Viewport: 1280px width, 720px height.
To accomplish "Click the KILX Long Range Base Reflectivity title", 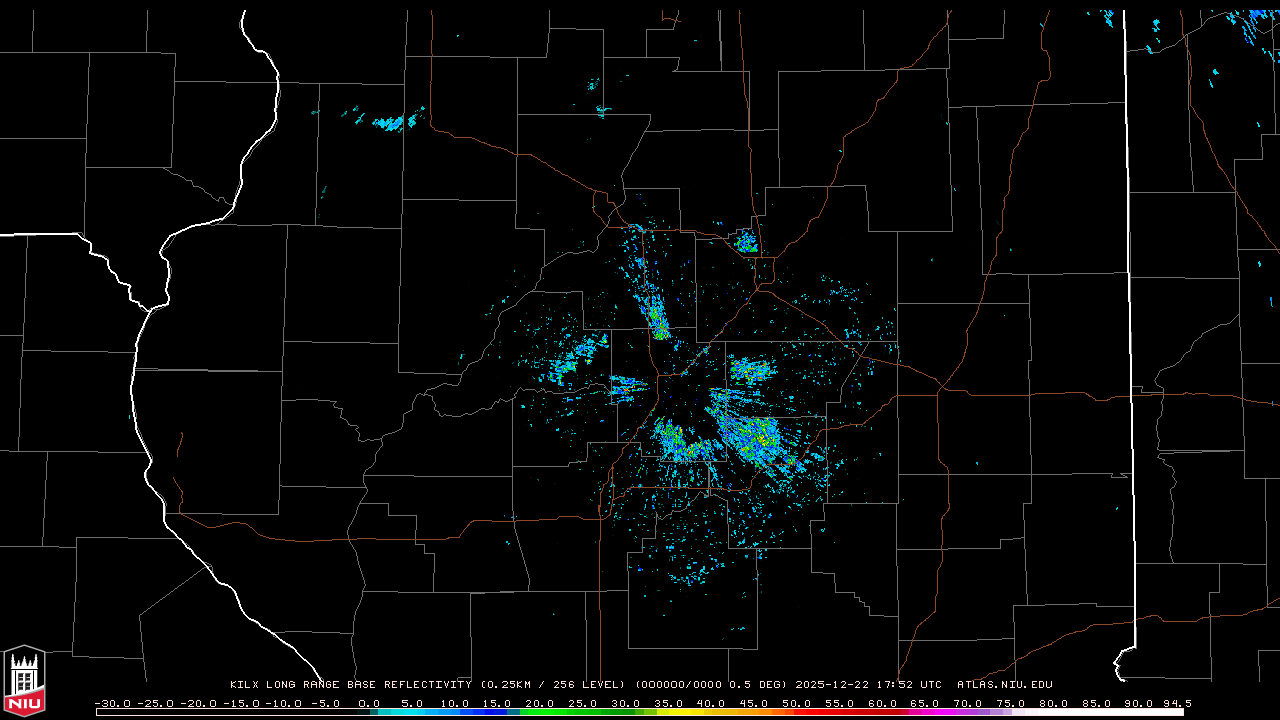I will coord(350,685).
